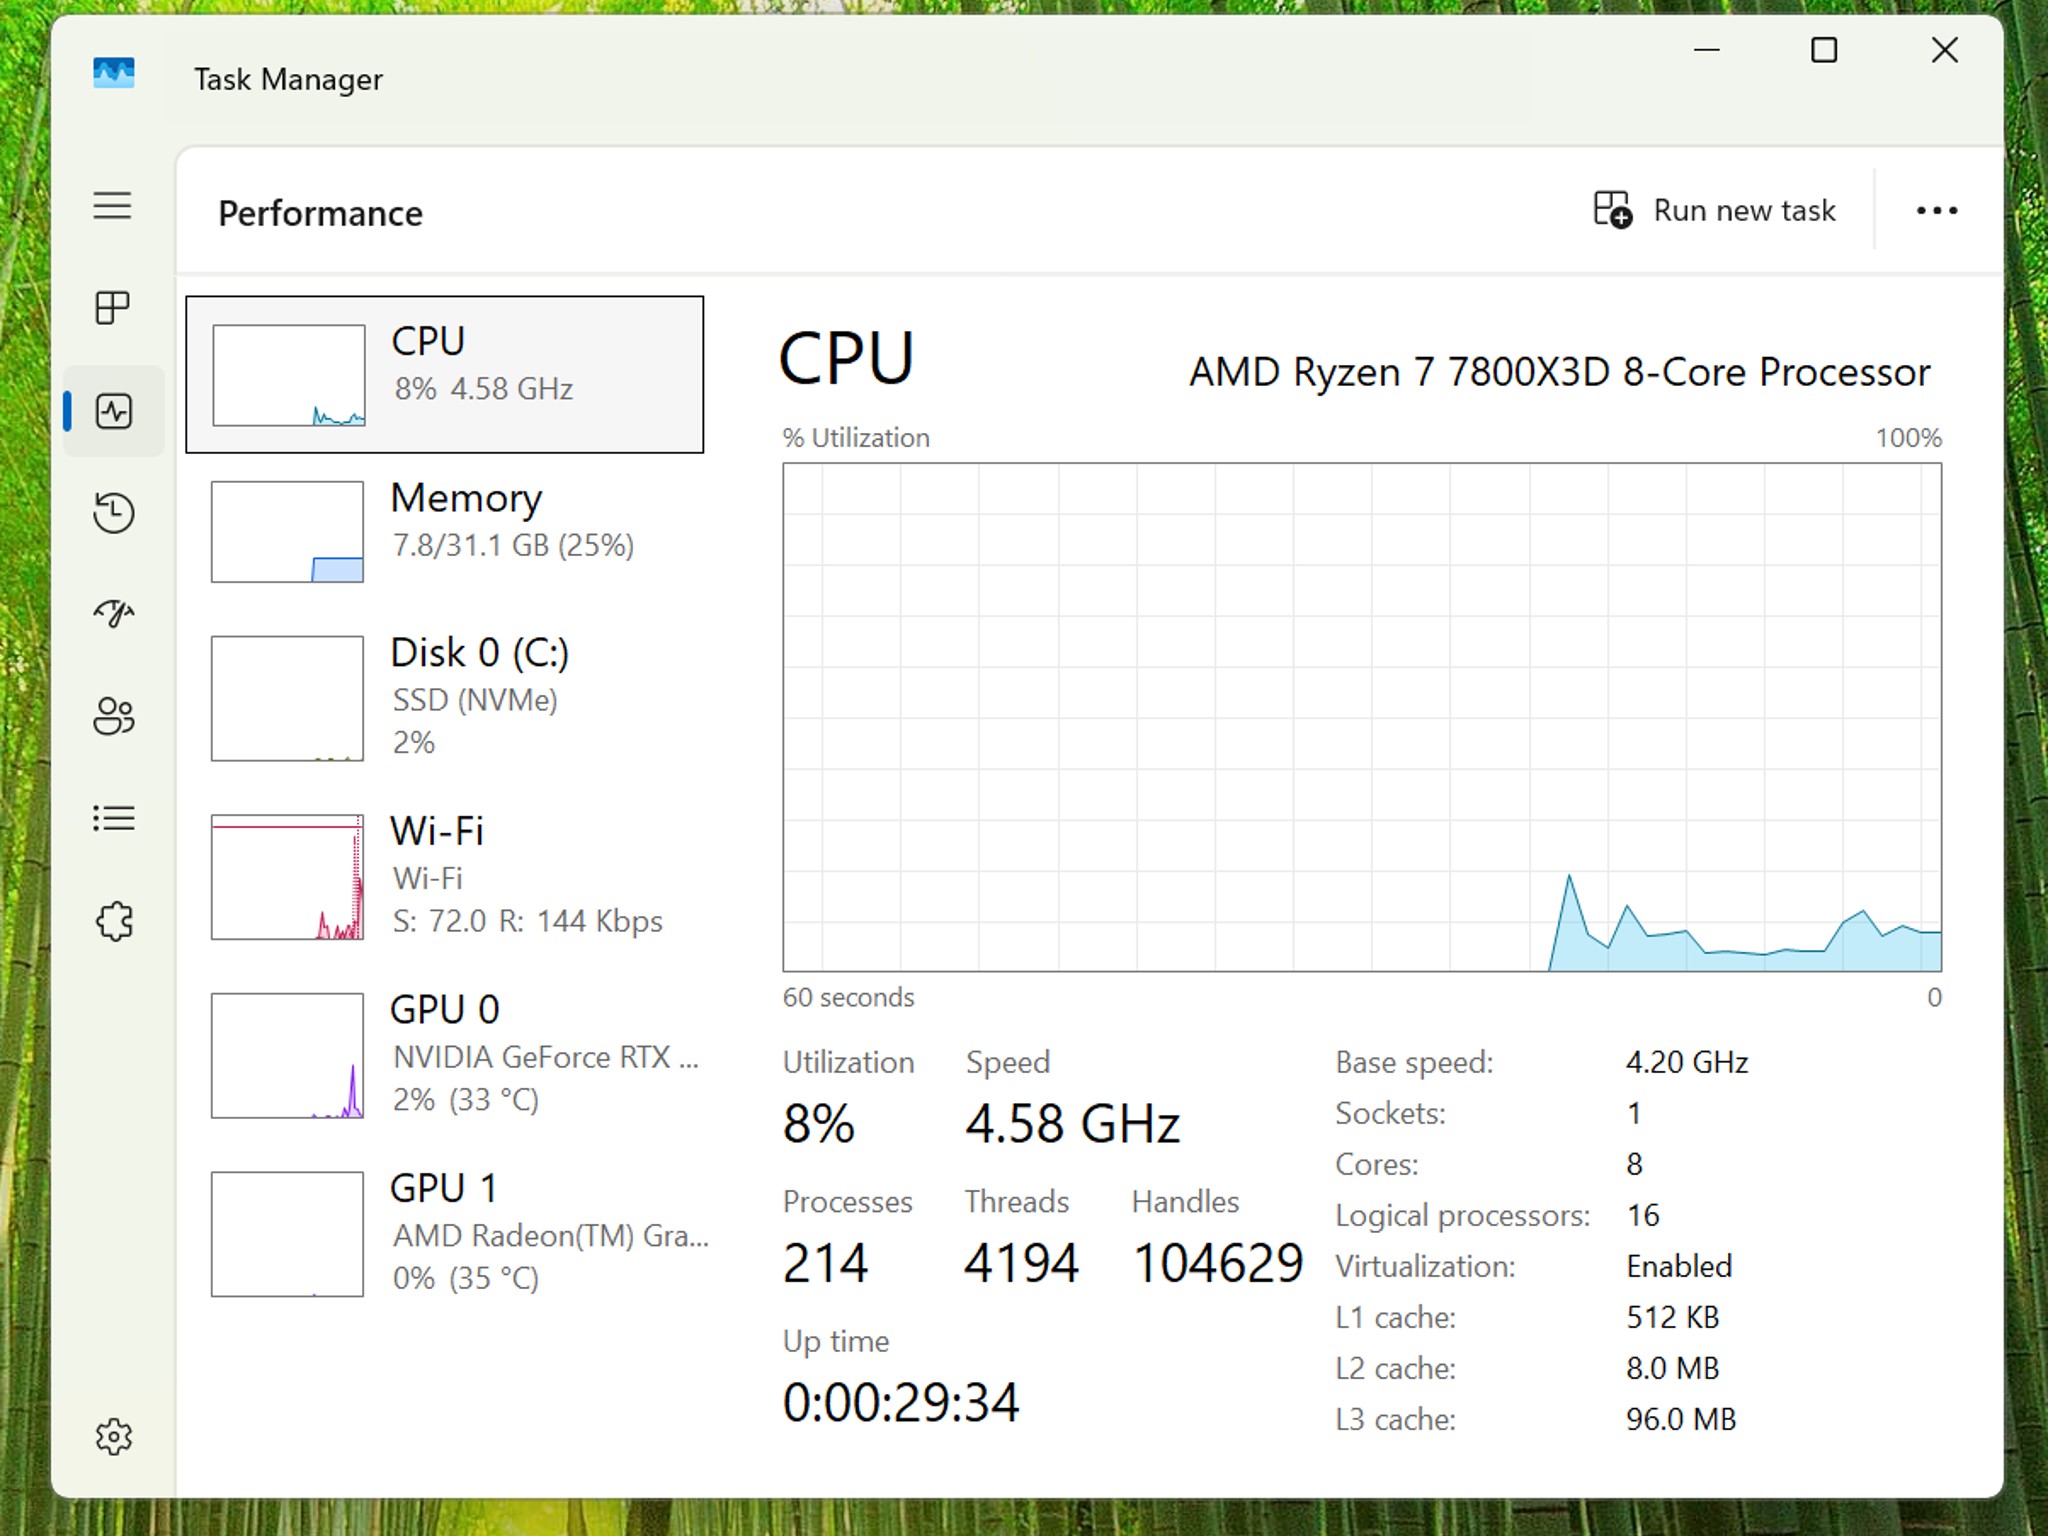
Task: Select GPU 1 AMD Radeon entry
Action: (445, 1233)
